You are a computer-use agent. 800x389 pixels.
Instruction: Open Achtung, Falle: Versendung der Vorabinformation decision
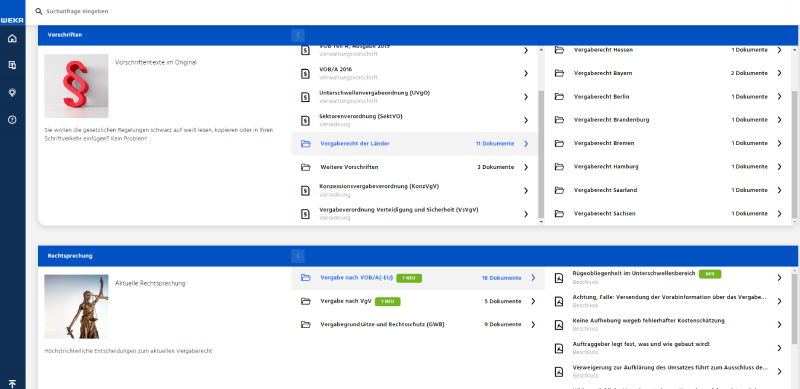point(669,301)
